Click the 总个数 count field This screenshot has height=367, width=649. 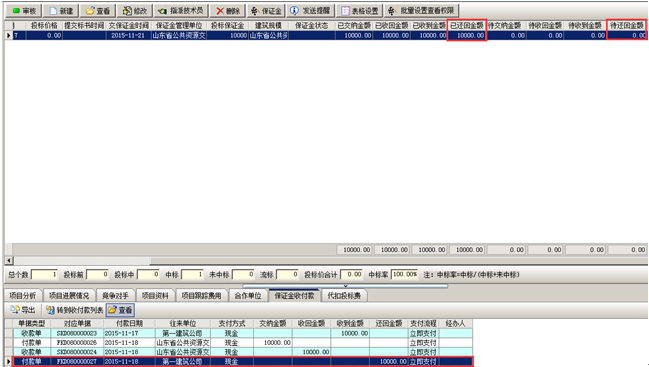44,274
